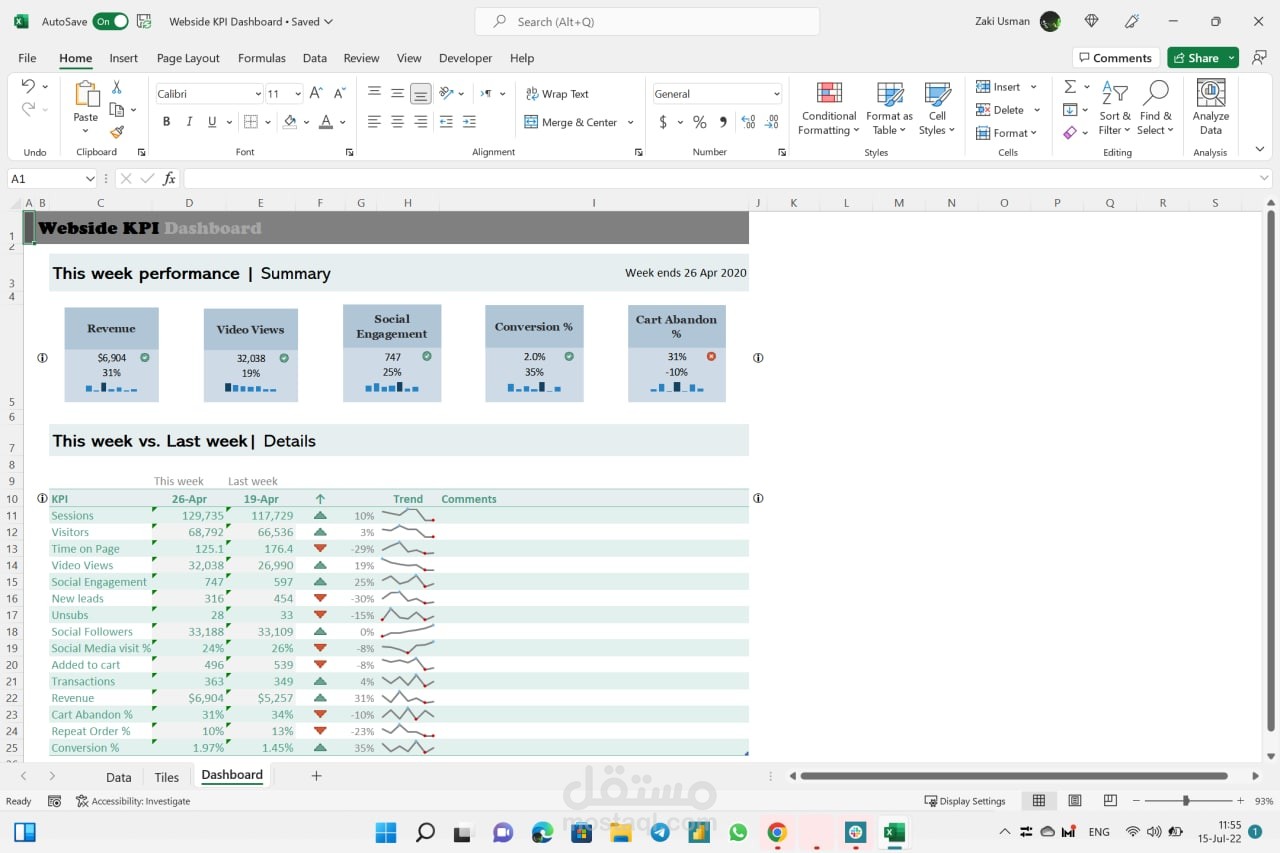This screenshot has height=853, width=1280.
Task: Open Conditional Formatting menu
Action: [x=829, y=109]
